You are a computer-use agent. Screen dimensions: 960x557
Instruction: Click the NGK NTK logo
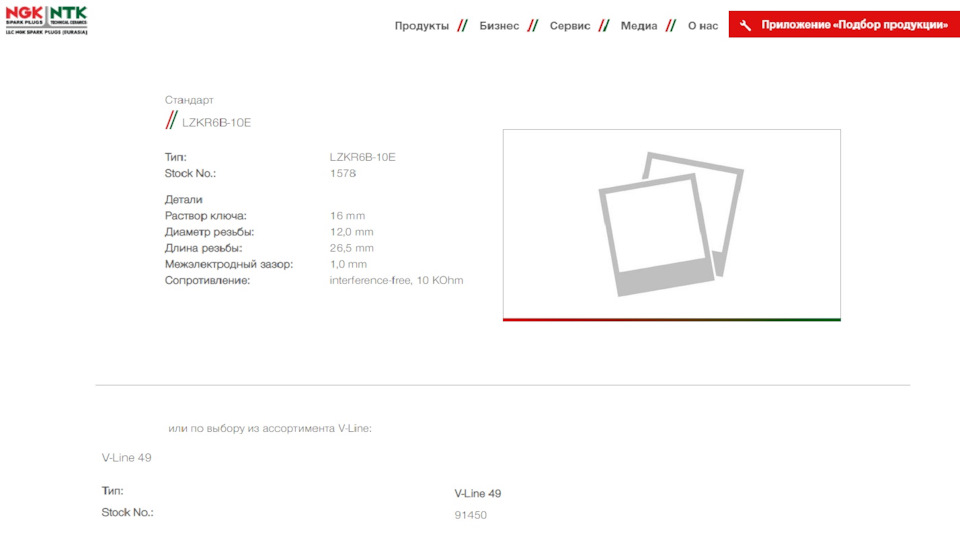tap(47, 20)
